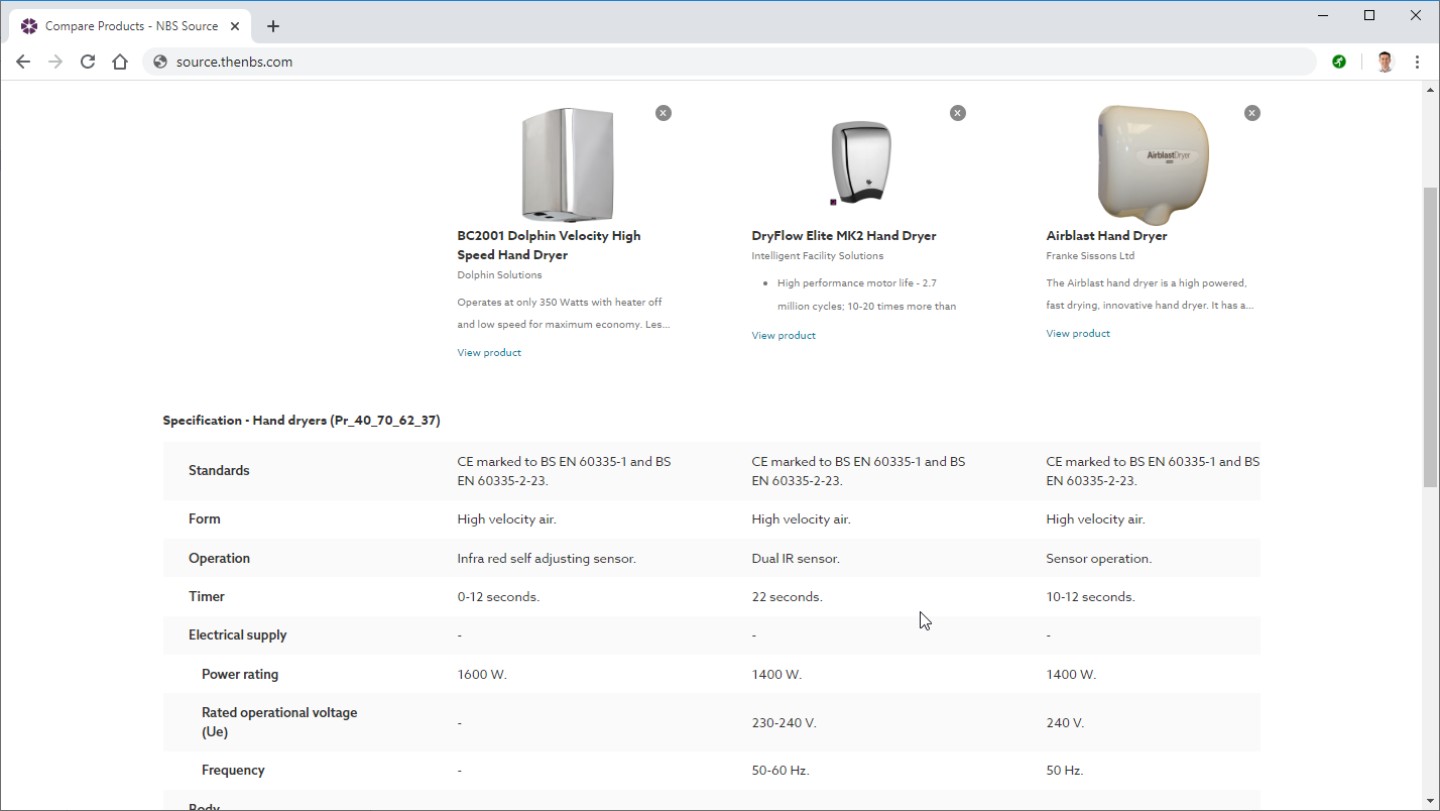Open Chrome three-dot menu
Image resolution: width=1440 pixels, height=811 pixels.
point(1417,62)
